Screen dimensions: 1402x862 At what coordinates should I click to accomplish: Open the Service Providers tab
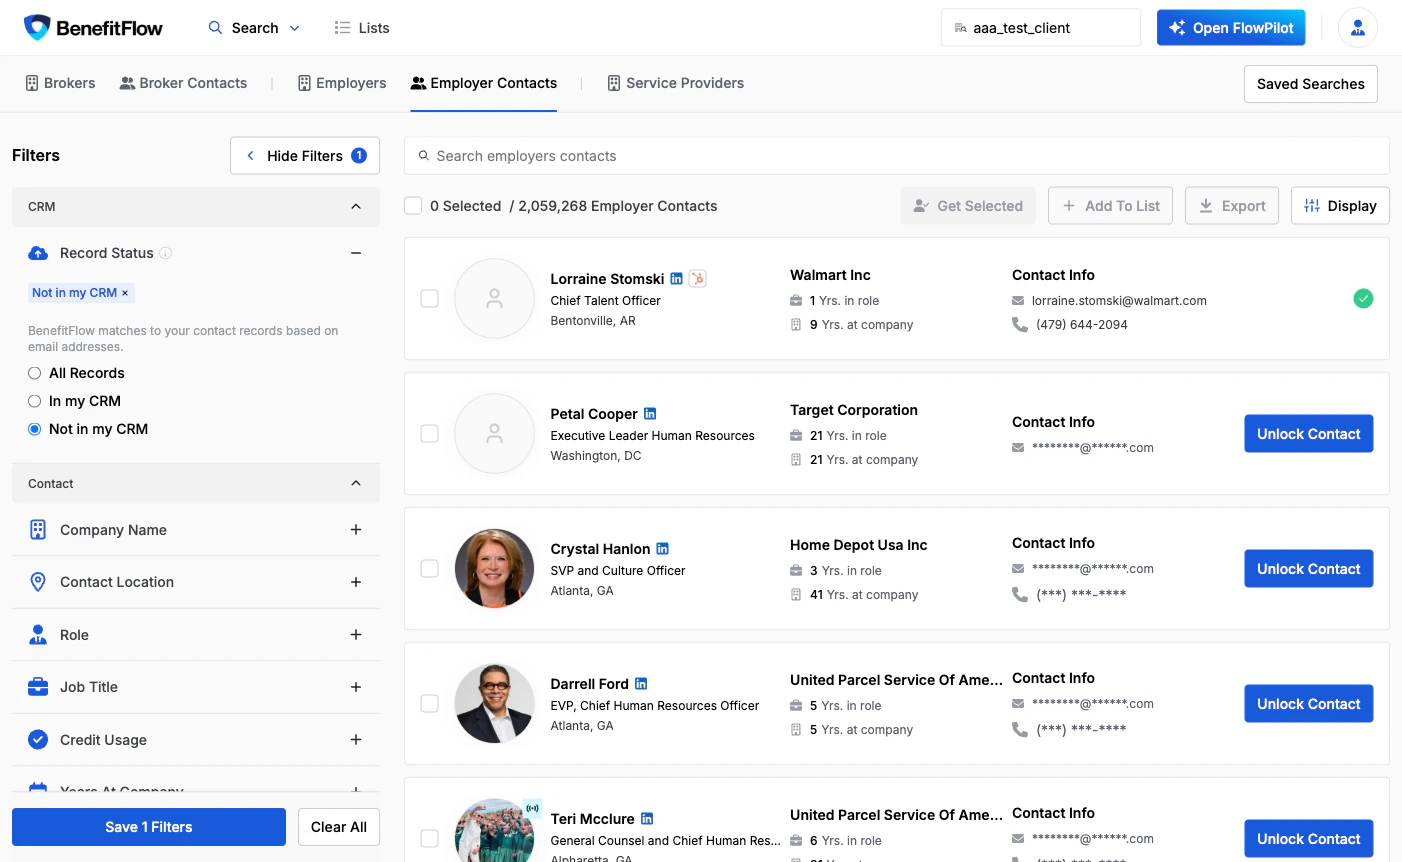pos(675,82)
